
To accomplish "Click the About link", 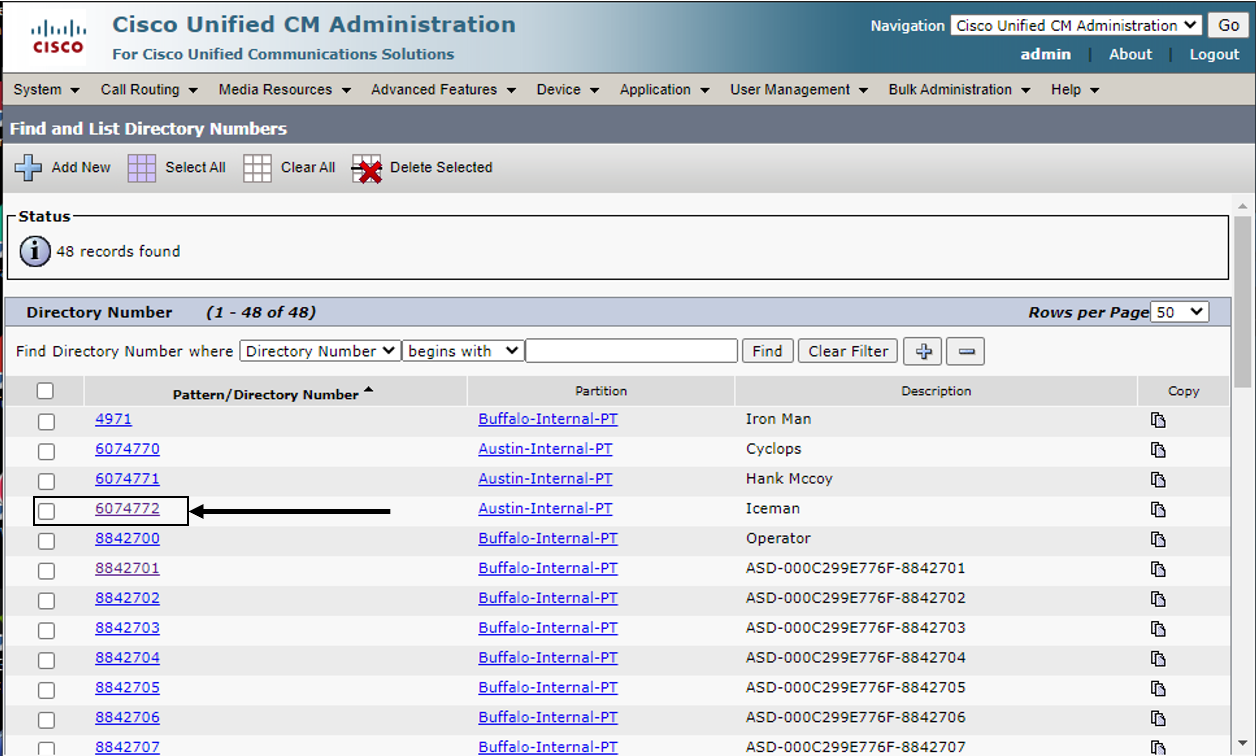I will click(1130, 55).
